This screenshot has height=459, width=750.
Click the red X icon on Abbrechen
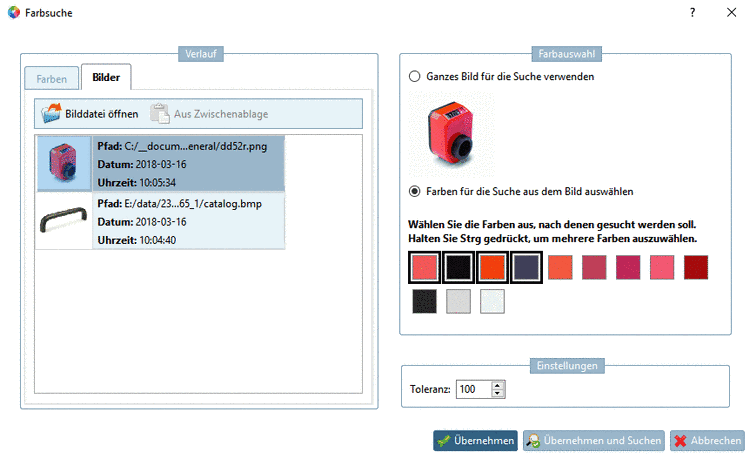680,440
